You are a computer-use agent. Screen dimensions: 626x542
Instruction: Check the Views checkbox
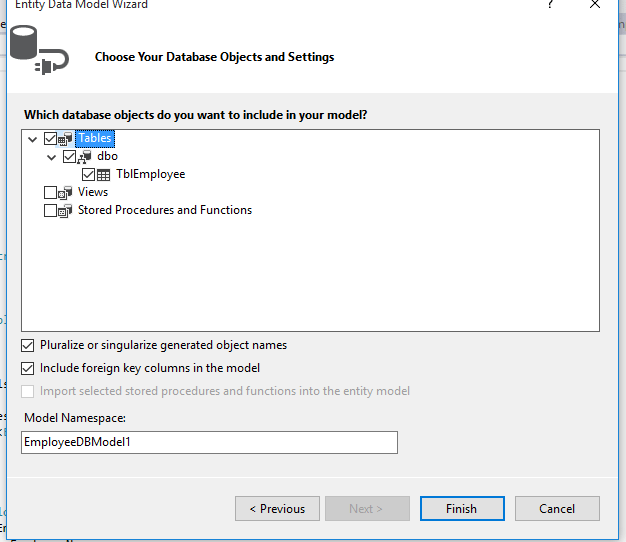(x=51, y=193)
